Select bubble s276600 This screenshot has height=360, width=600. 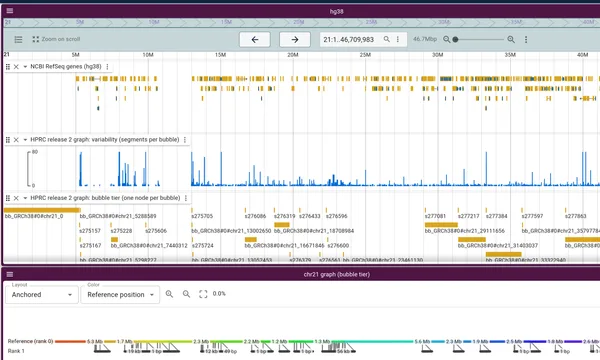[x=338, y=245]
